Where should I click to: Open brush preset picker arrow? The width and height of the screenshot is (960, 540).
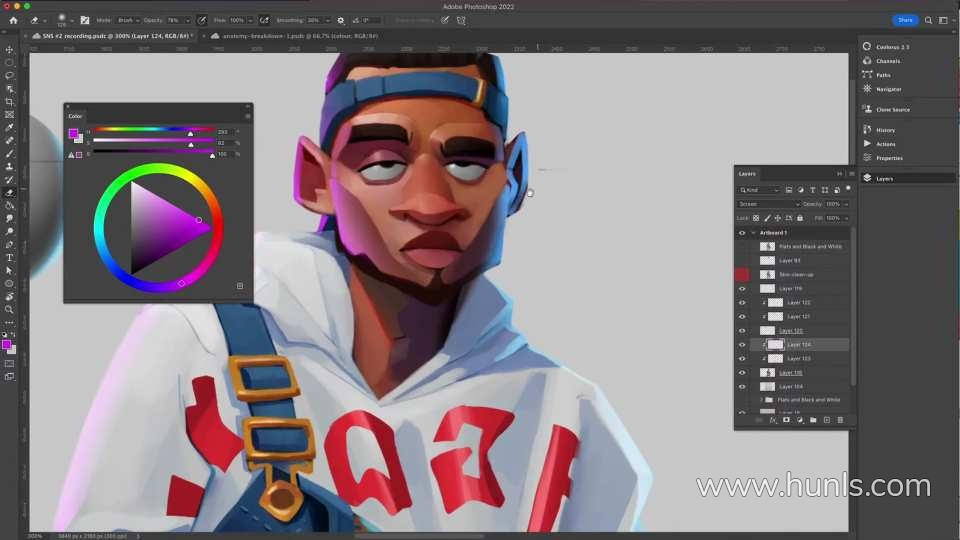click(72, 20)
